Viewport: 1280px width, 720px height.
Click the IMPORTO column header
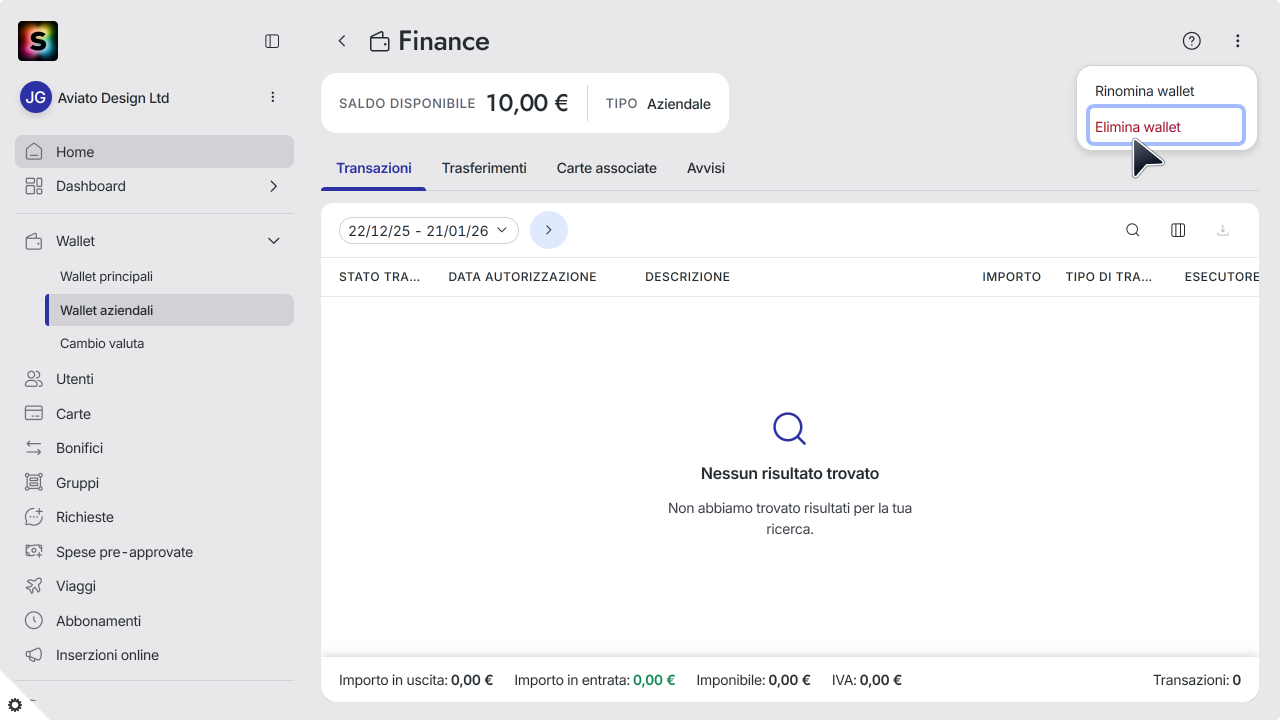tap(1011, 277)
